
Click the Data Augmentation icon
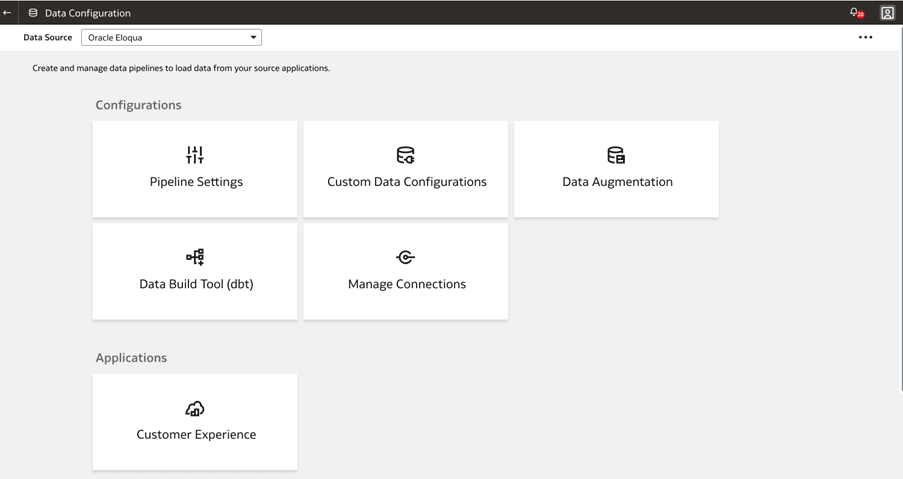(616, 155)
